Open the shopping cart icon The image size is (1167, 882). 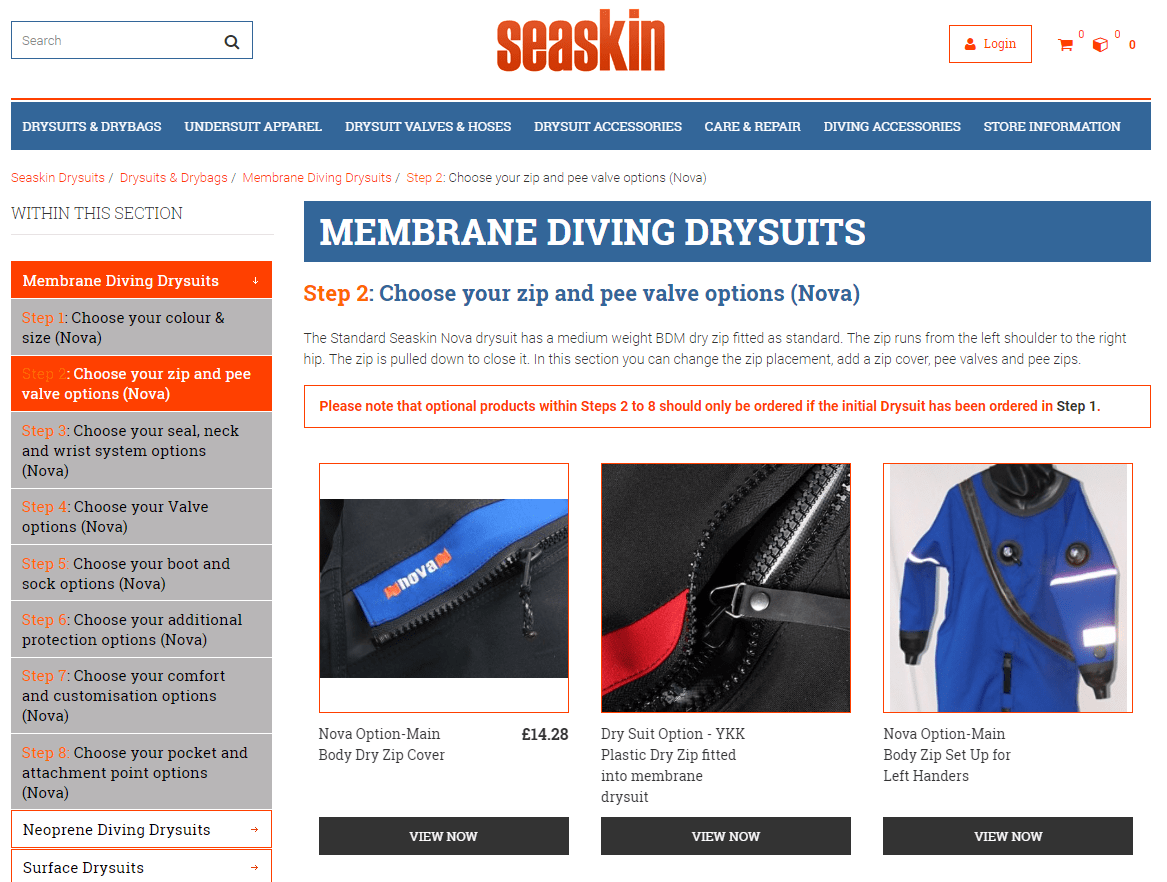coord(1065,45)
